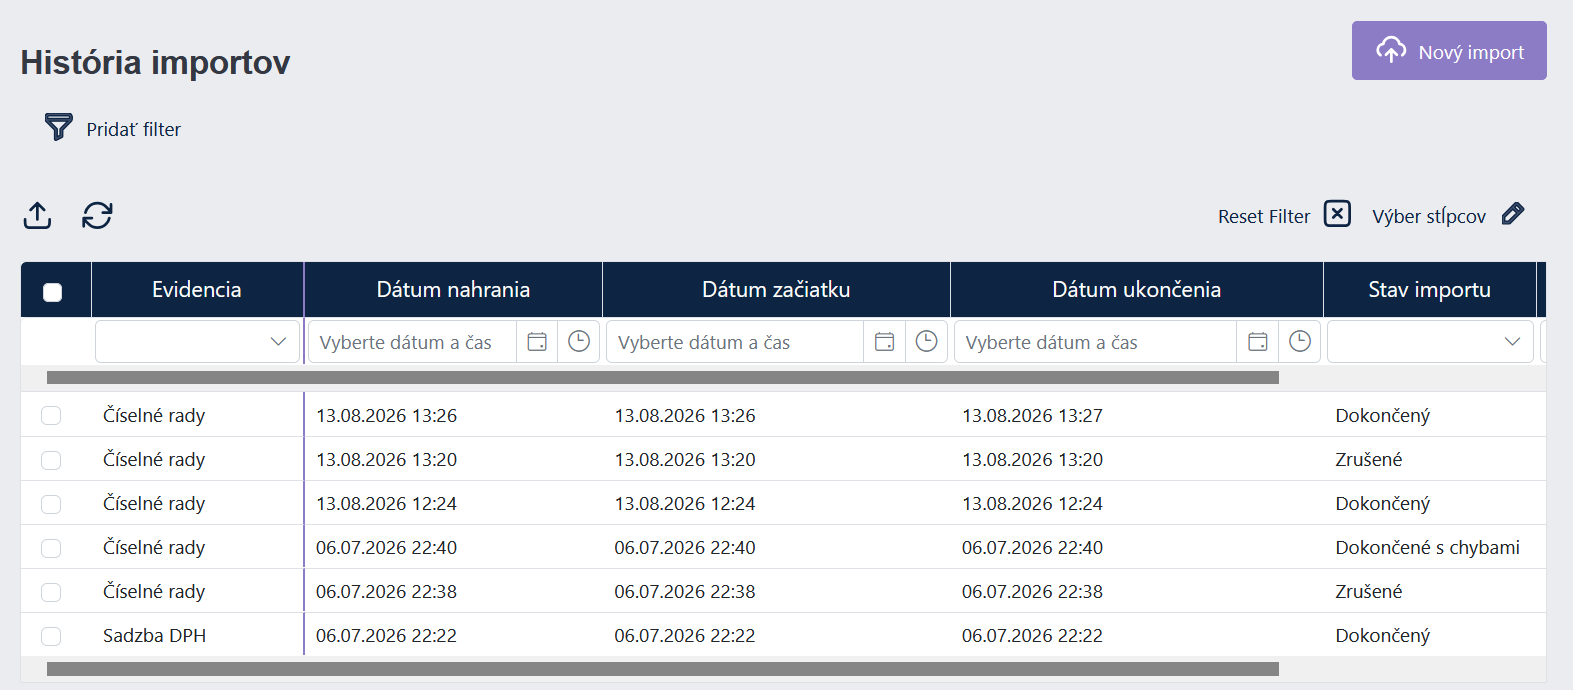The height and width of the screenshot is (690, 1573).
Task: Sort by Evidencia column header
Action: point(197,290)
